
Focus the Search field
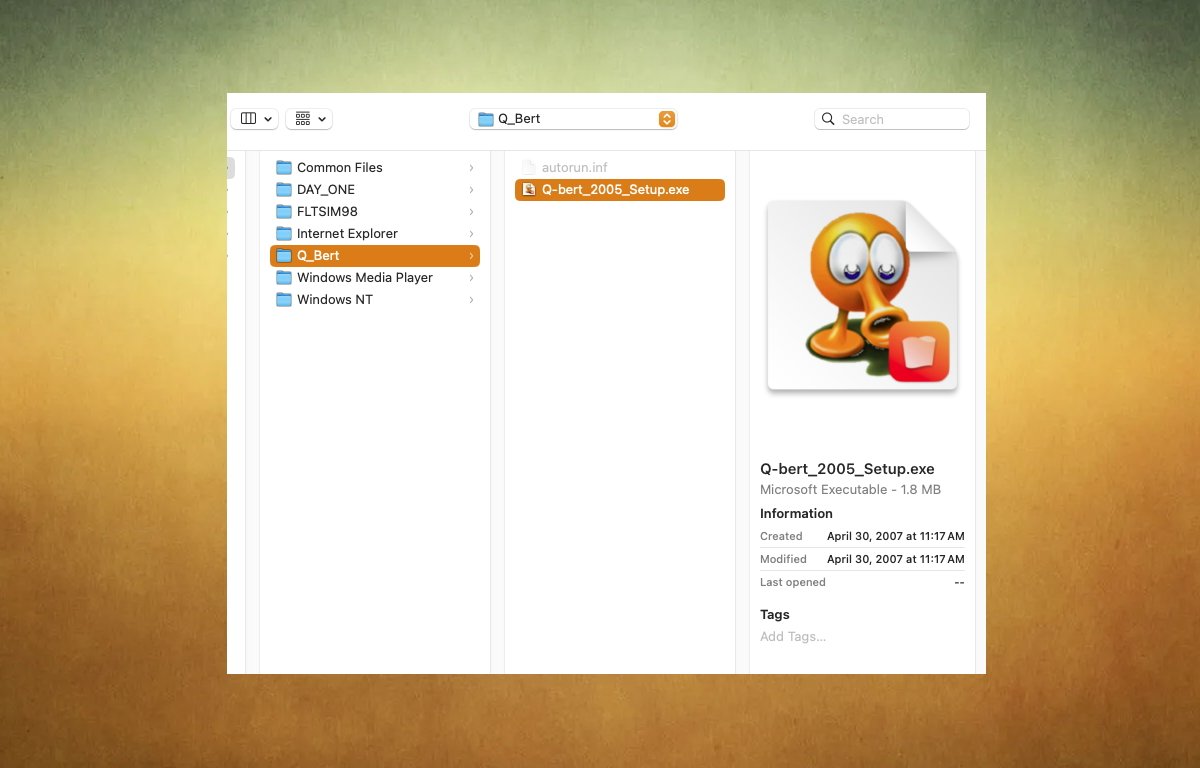(892, 119)
